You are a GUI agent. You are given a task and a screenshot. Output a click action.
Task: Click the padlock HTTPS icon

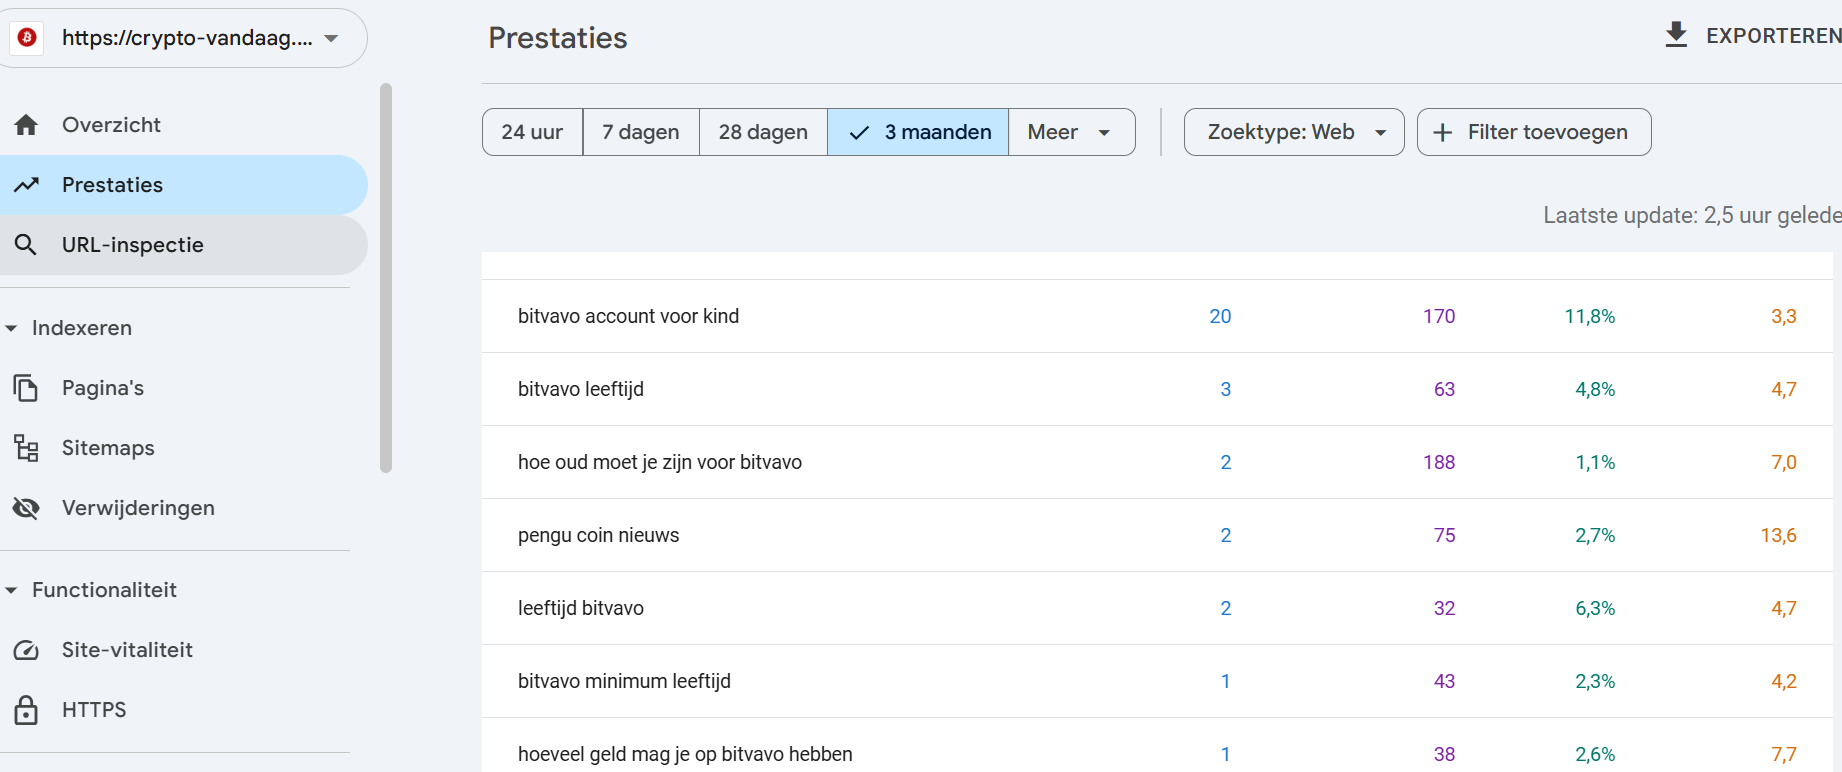[x=26, y=710]
